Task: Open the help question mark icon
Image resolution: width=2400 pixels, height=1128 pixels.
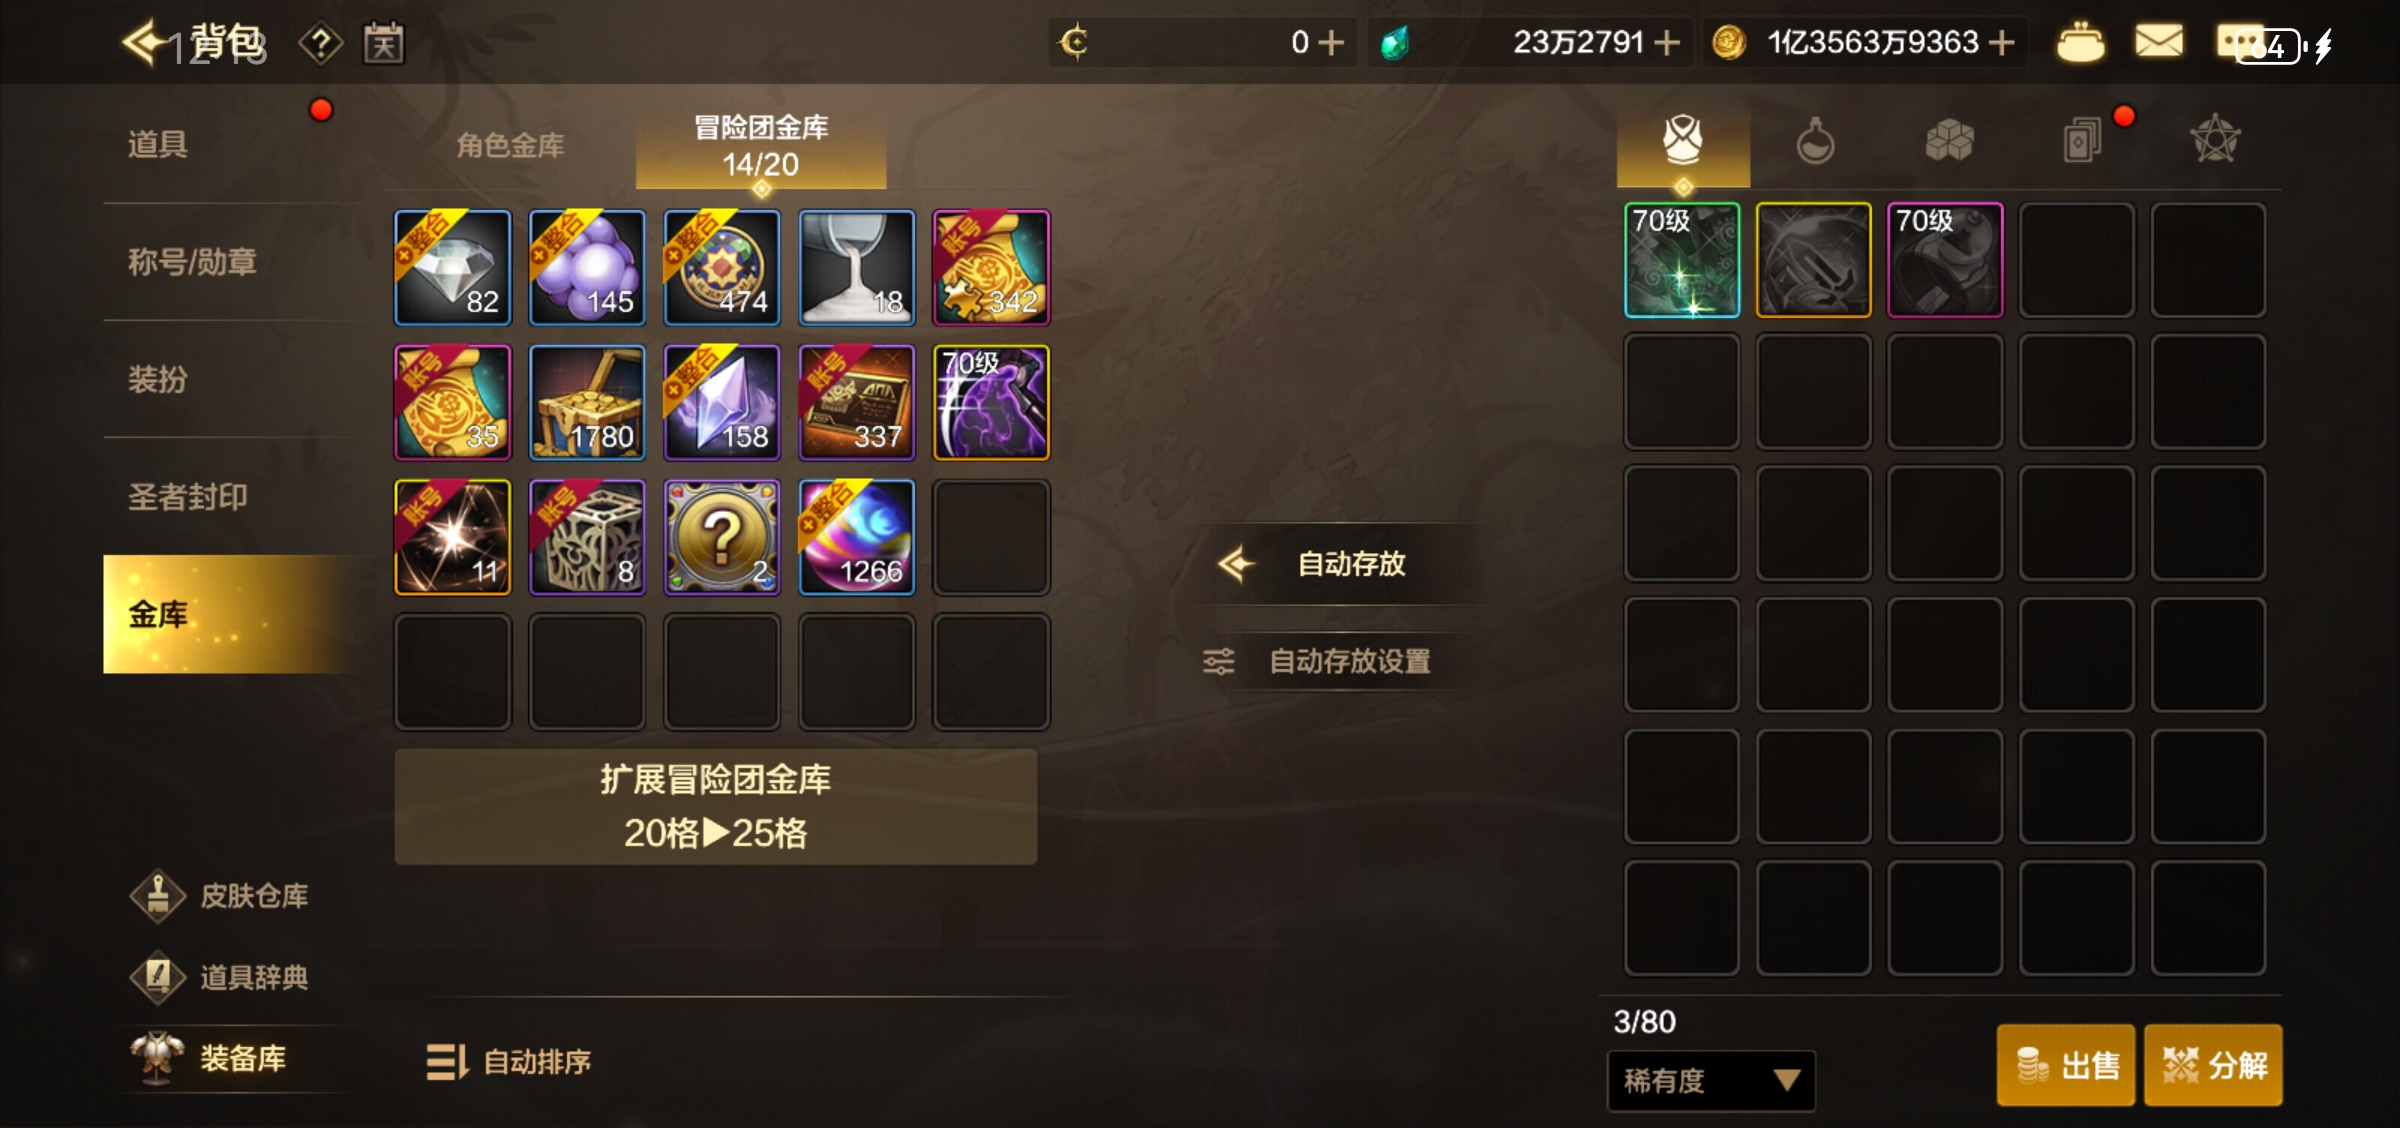Action: coord(321,43)
